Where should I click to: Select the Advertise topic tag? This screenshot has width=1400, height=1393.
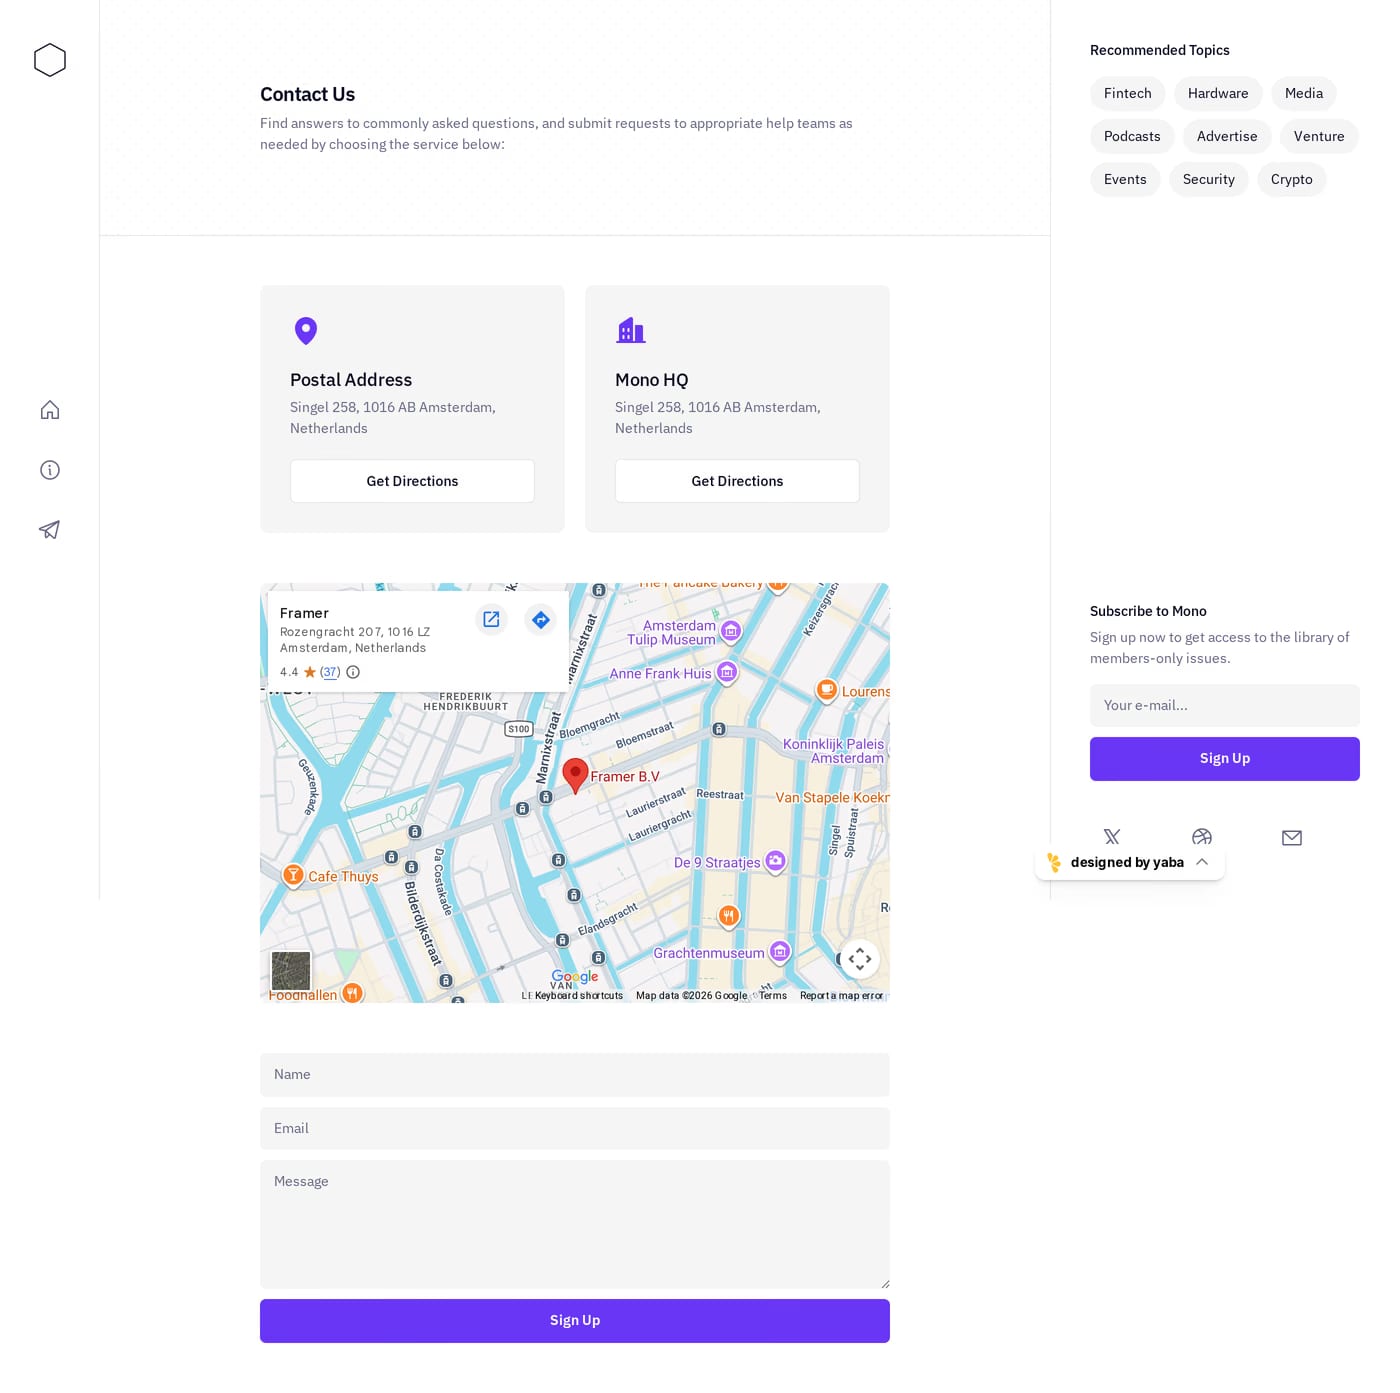click(x=1227, y=136)
